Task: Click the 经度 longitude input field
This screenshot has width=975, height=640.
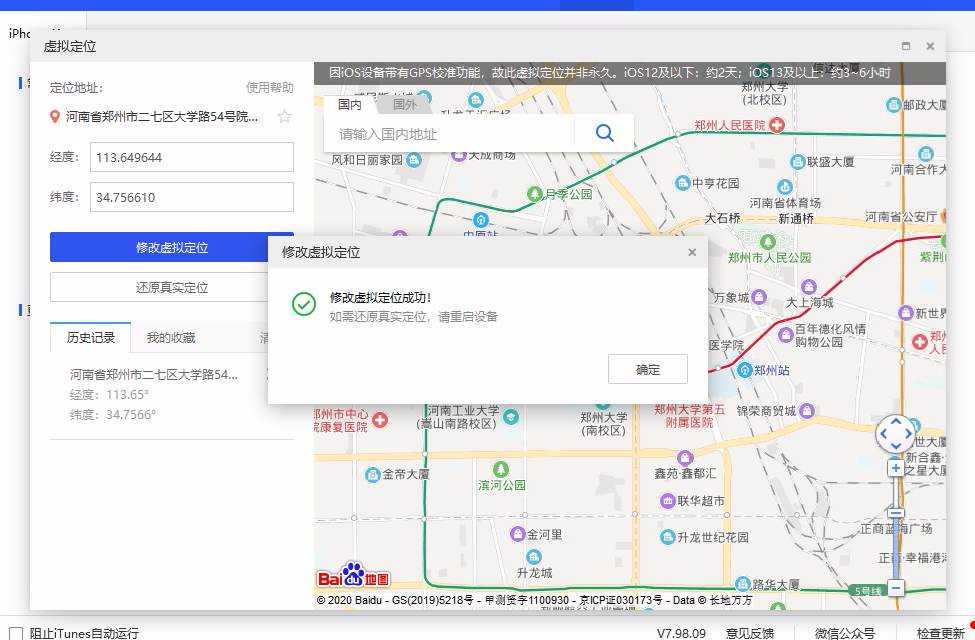Action: coord(192,157)
